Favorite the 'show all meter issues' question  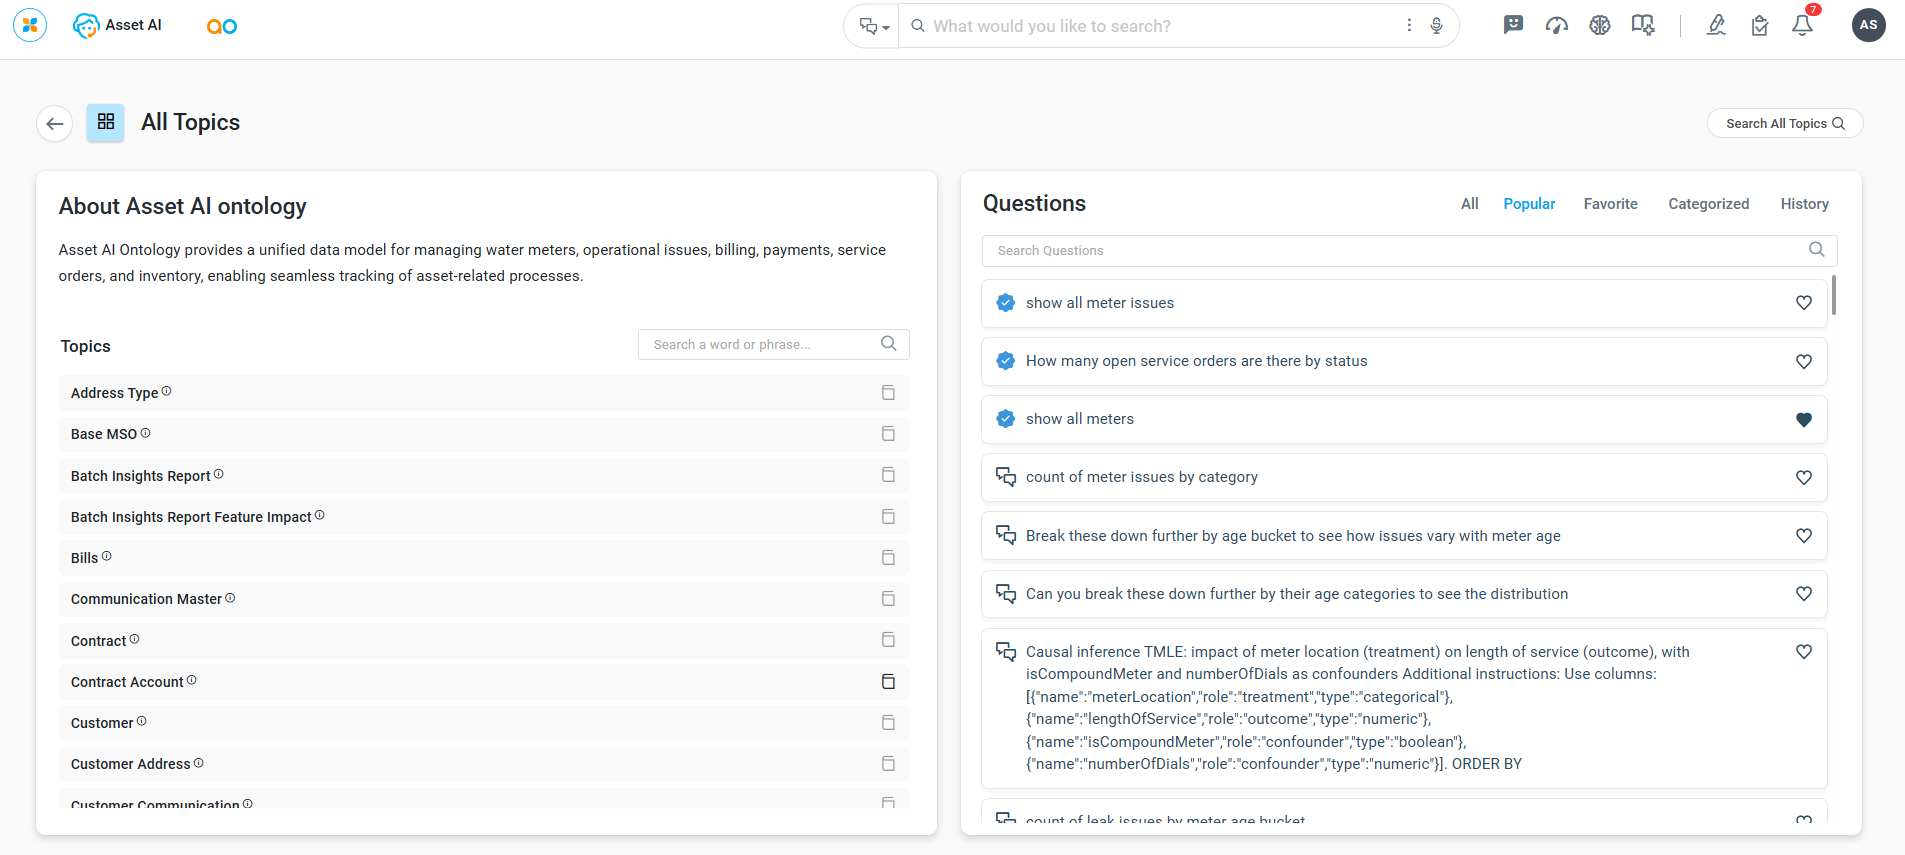pyautogui.click(x=1804, y=303)
